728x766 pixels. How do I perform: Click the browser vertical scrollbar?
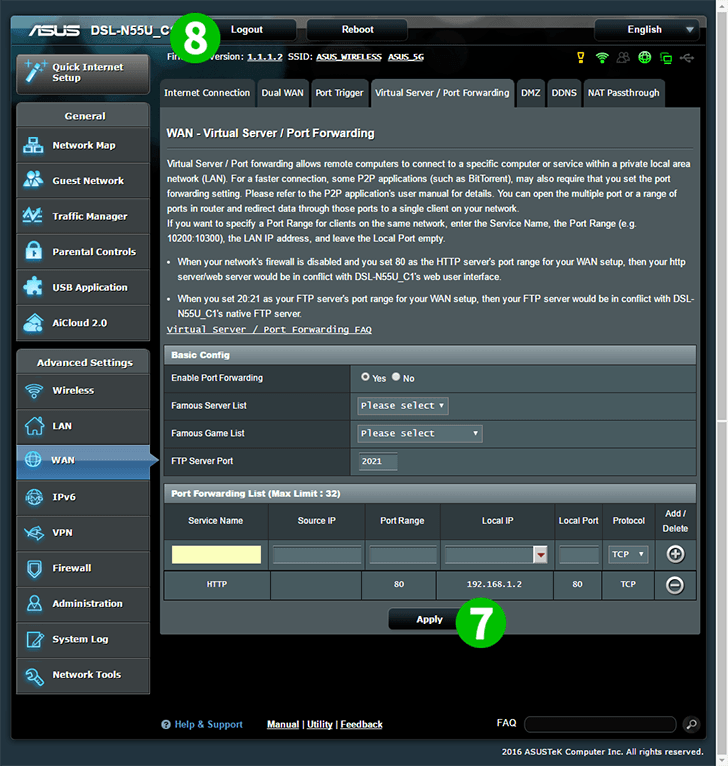coord(722,383)
